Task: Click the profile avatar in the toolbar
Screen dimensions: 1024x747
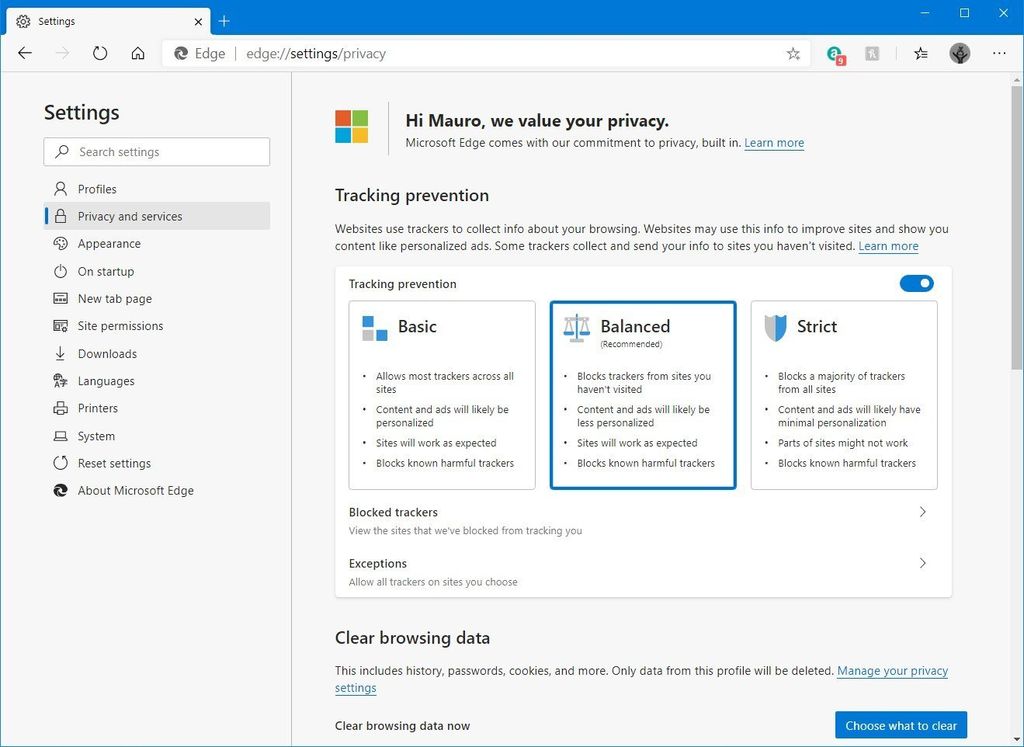Action: (959, 53)
